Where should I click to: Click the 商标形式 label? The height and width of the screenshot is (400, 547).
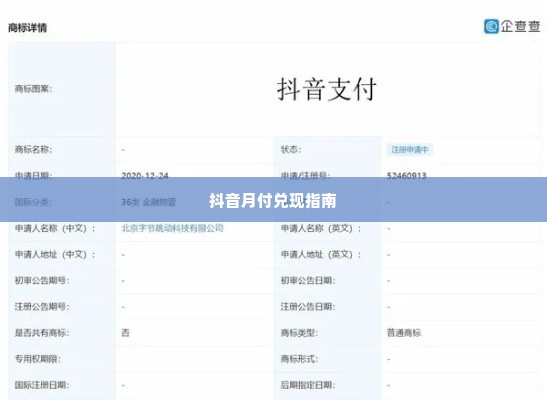pos(299,359)
